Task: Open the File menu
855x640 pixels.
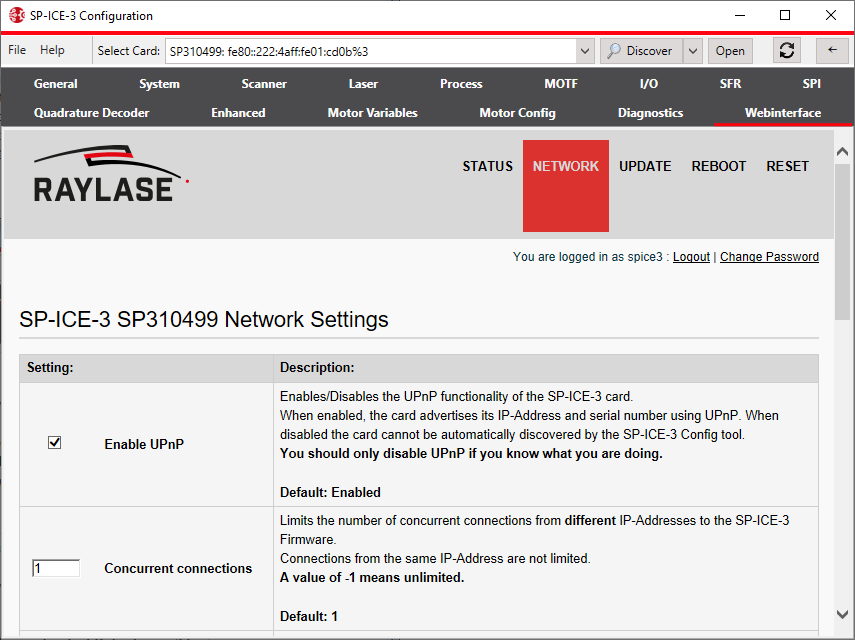Action: pyautogui.click(x=17, y=50)
